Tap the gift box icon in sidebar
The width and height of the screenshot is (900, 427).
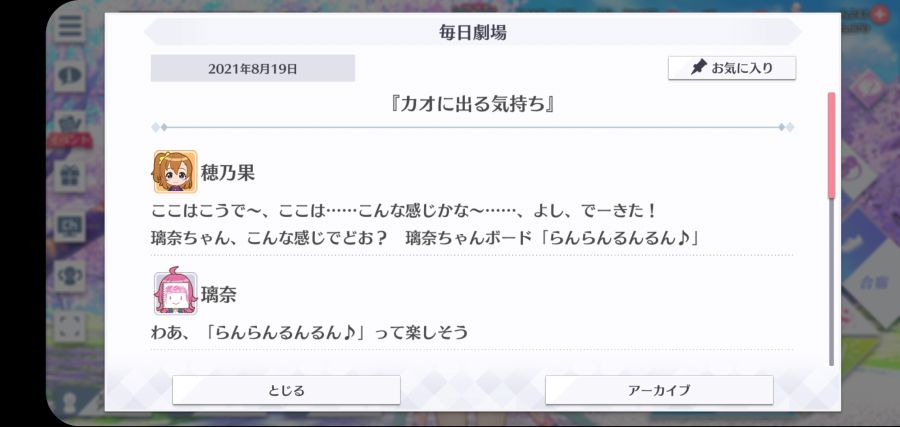click(70, 176)
